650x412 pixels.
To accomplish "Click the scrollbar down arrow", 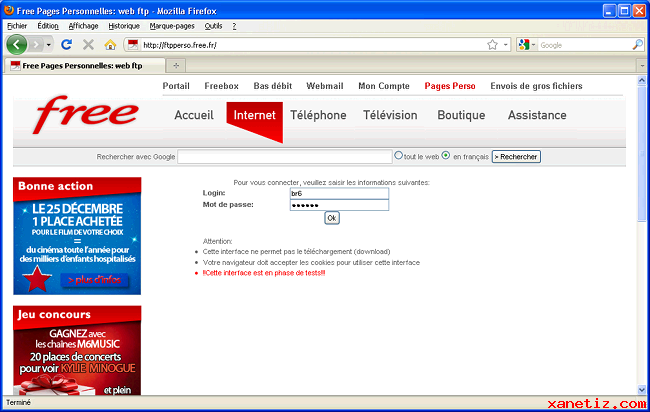I will [642, 390].
